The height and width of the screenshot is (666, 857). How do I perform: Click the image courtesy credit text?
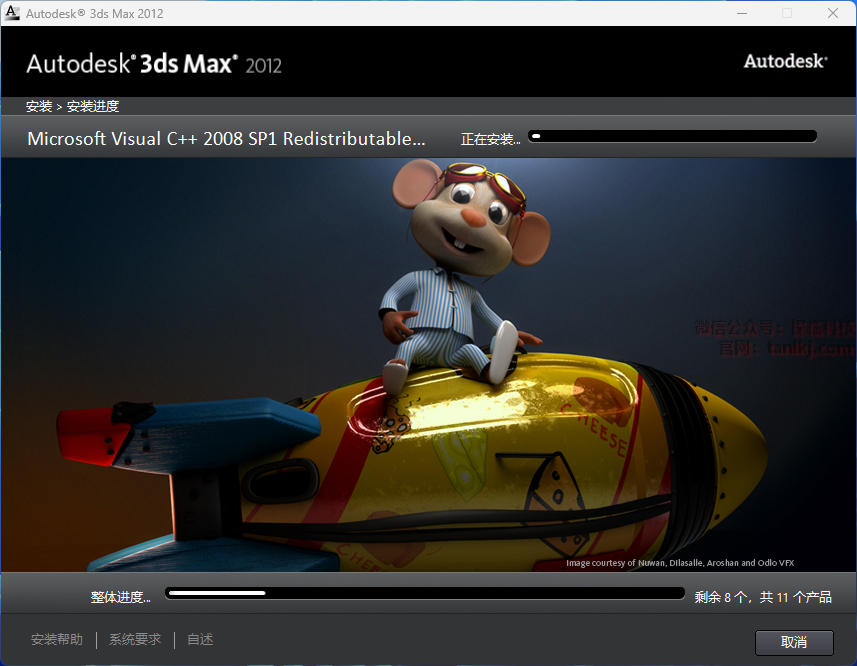point(680,563)
